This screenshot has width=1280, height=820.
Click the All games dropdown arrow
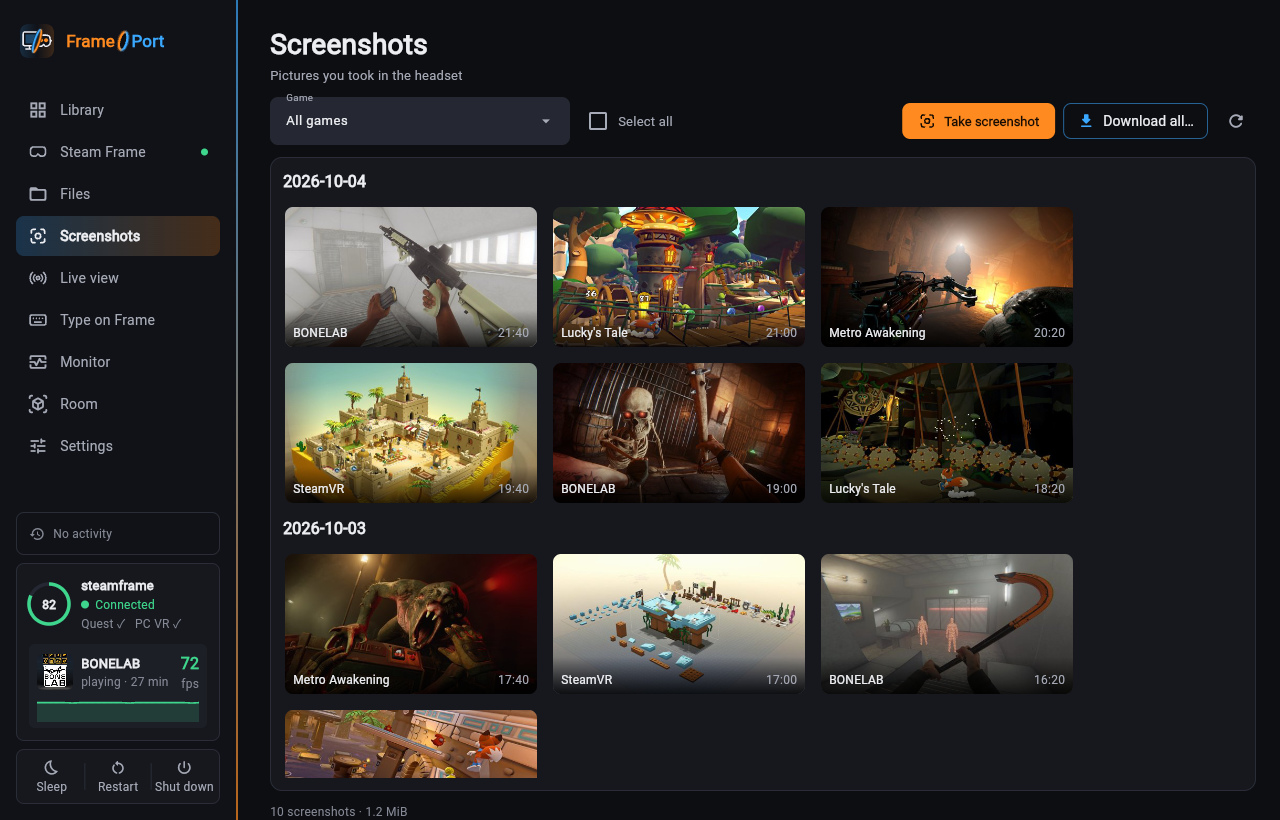[x=546, y=121]
